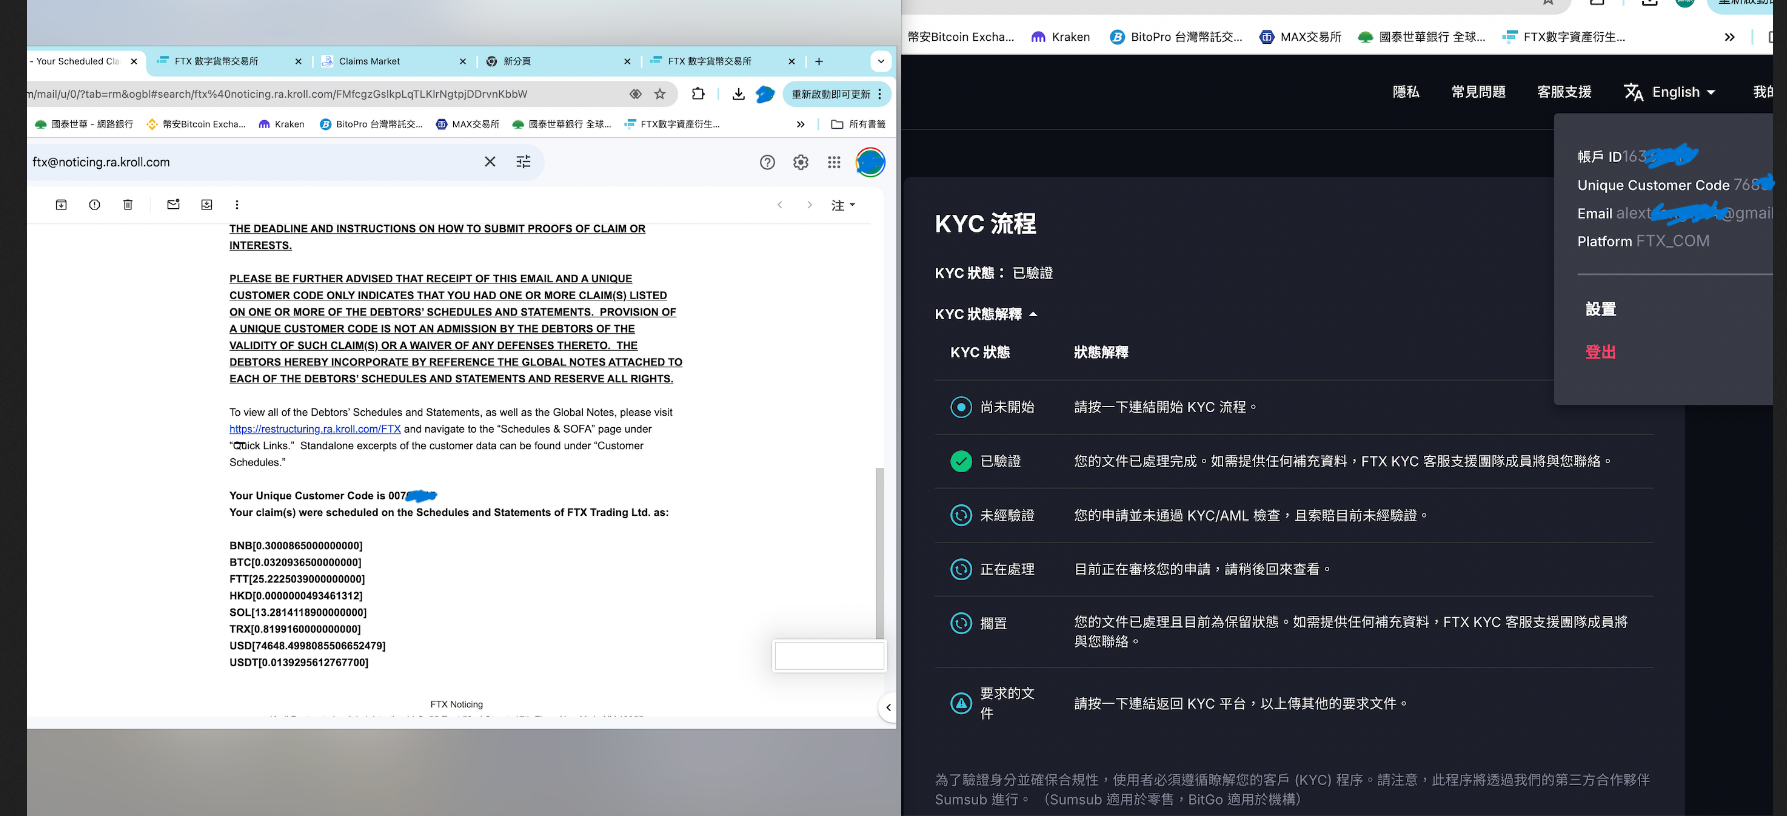Open the Gmail toolbar three-dot more menu
1787x816 pixels.
pyautogui.click(x=237, y=204)
